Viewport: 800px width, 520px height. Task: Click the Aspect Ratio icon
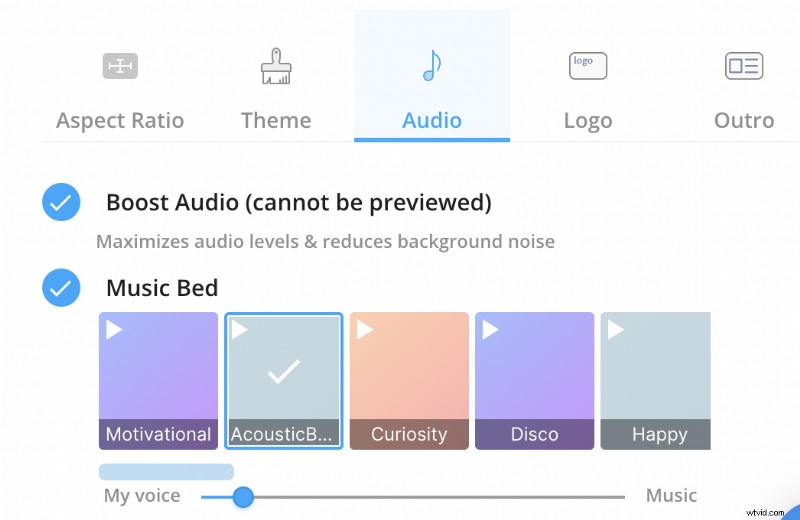click(120, 67)
